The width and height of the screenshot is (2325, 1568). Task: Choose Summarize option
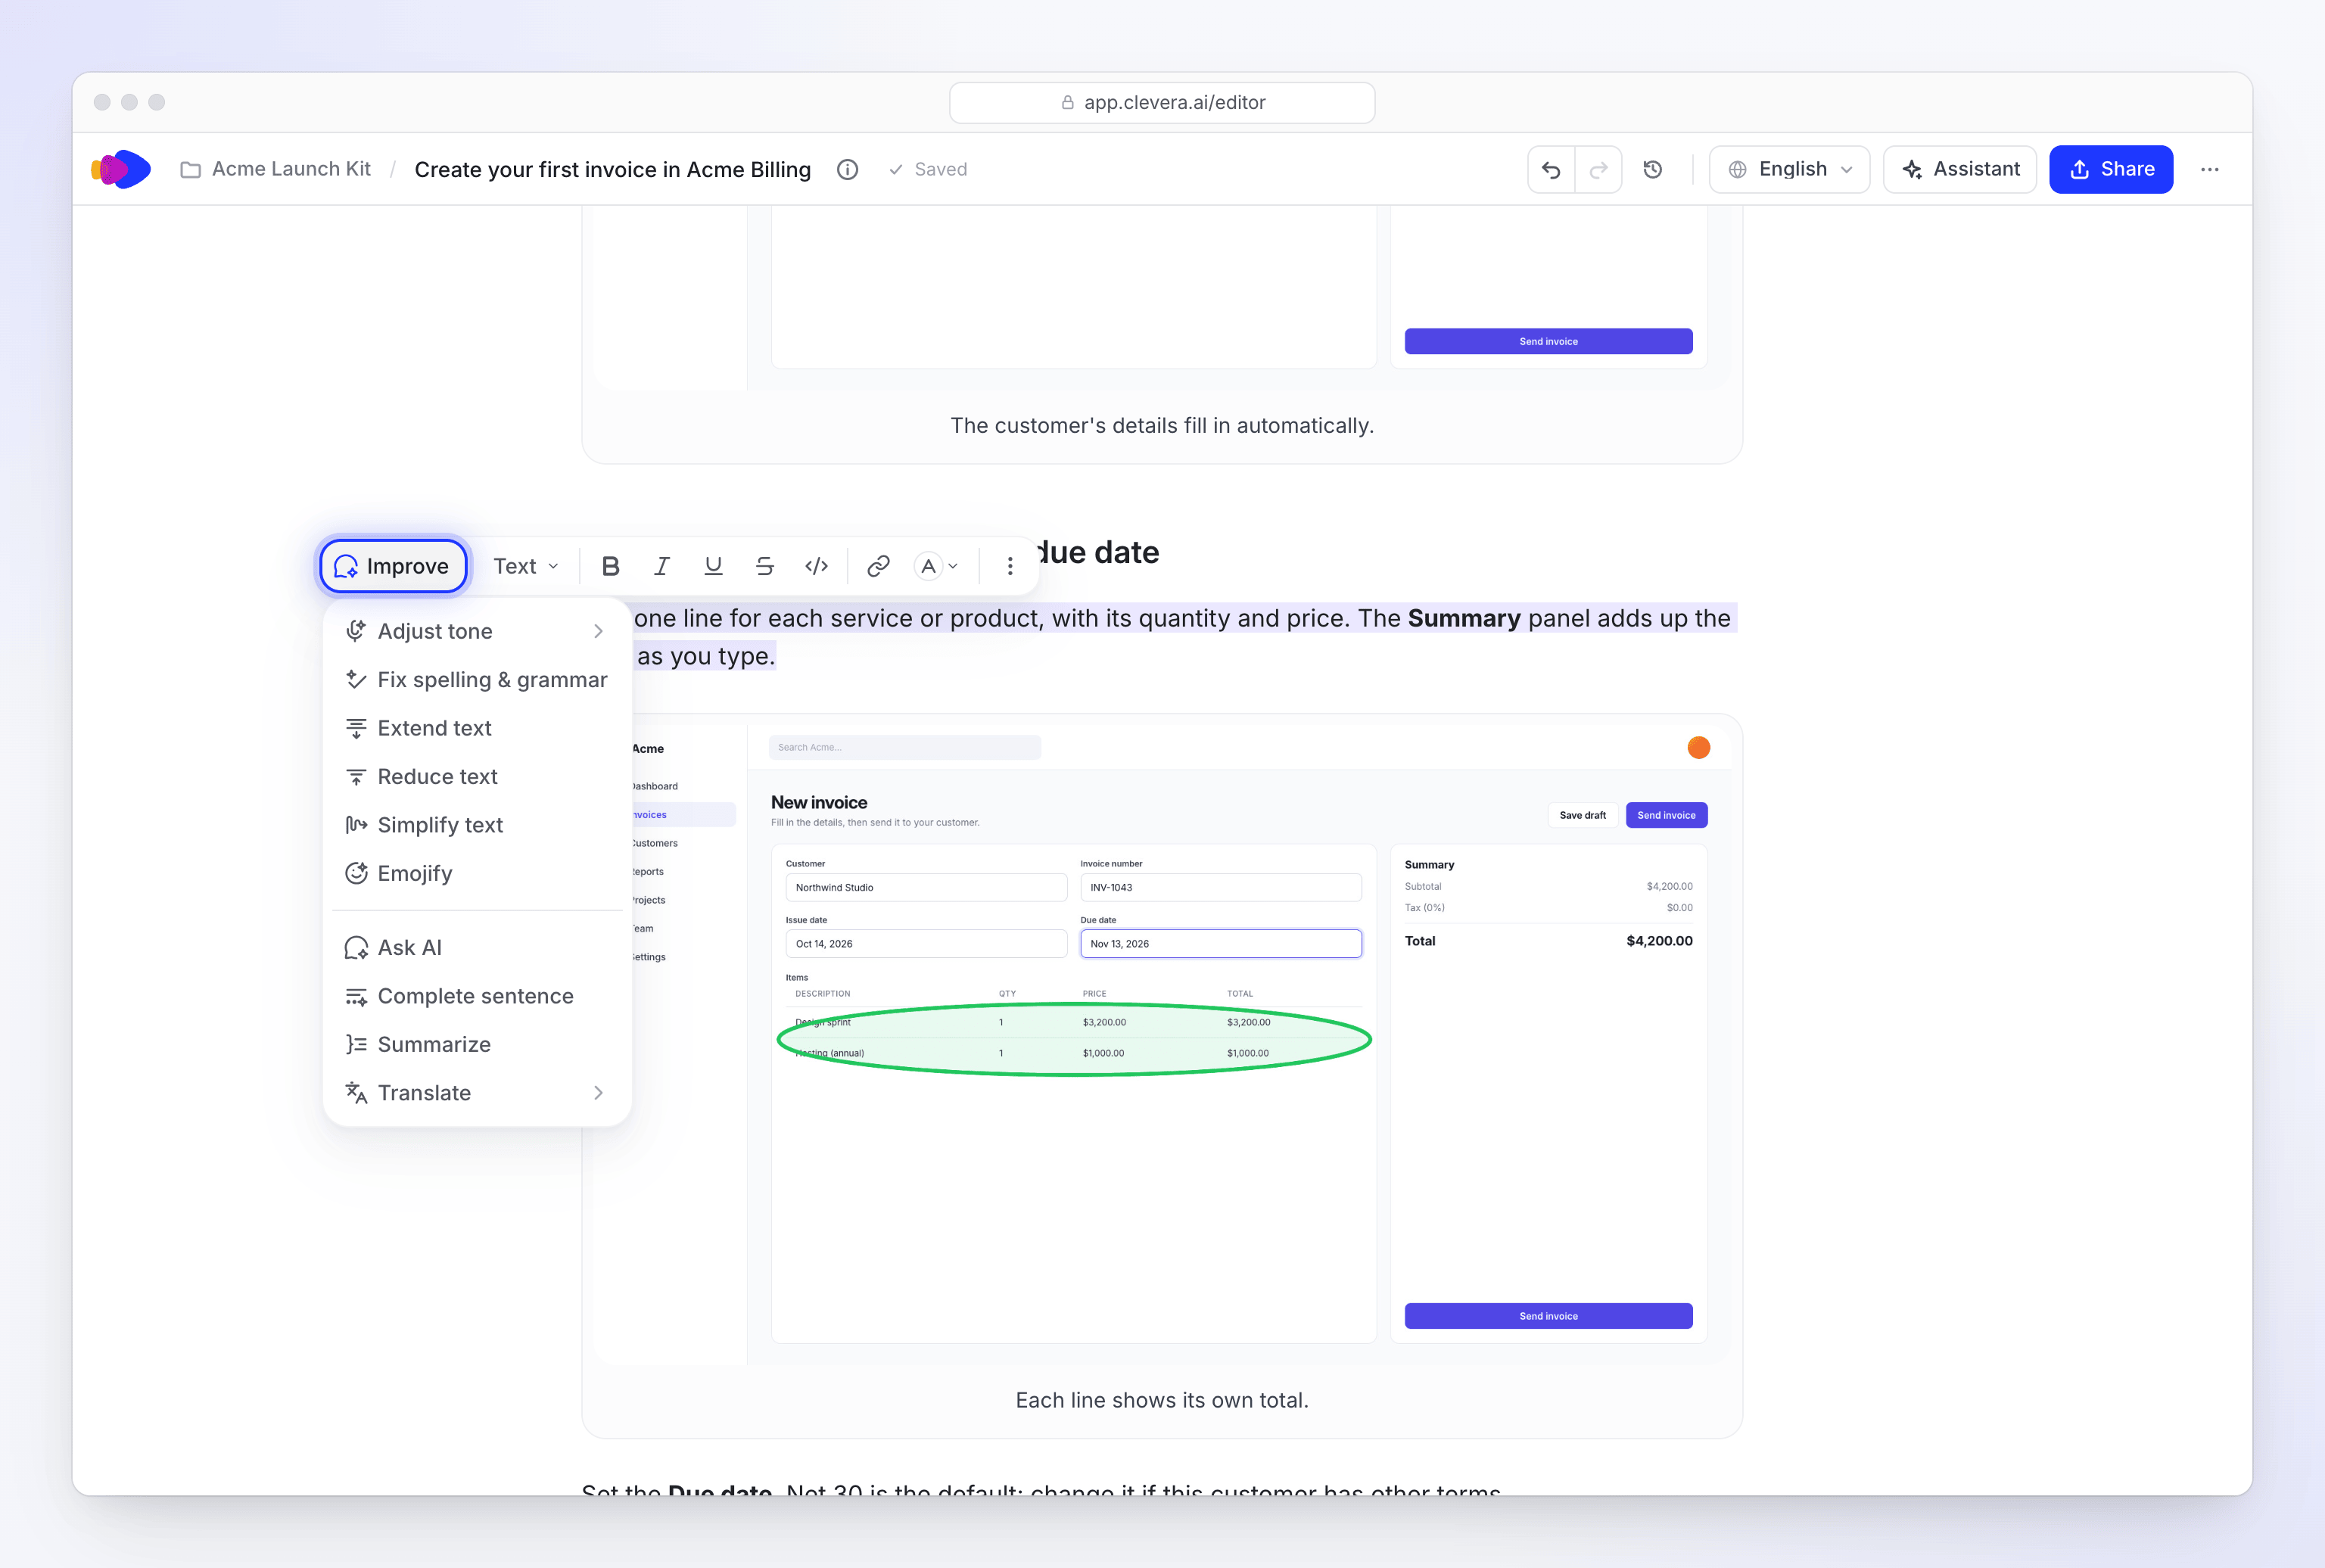[x=477, y=1044]
